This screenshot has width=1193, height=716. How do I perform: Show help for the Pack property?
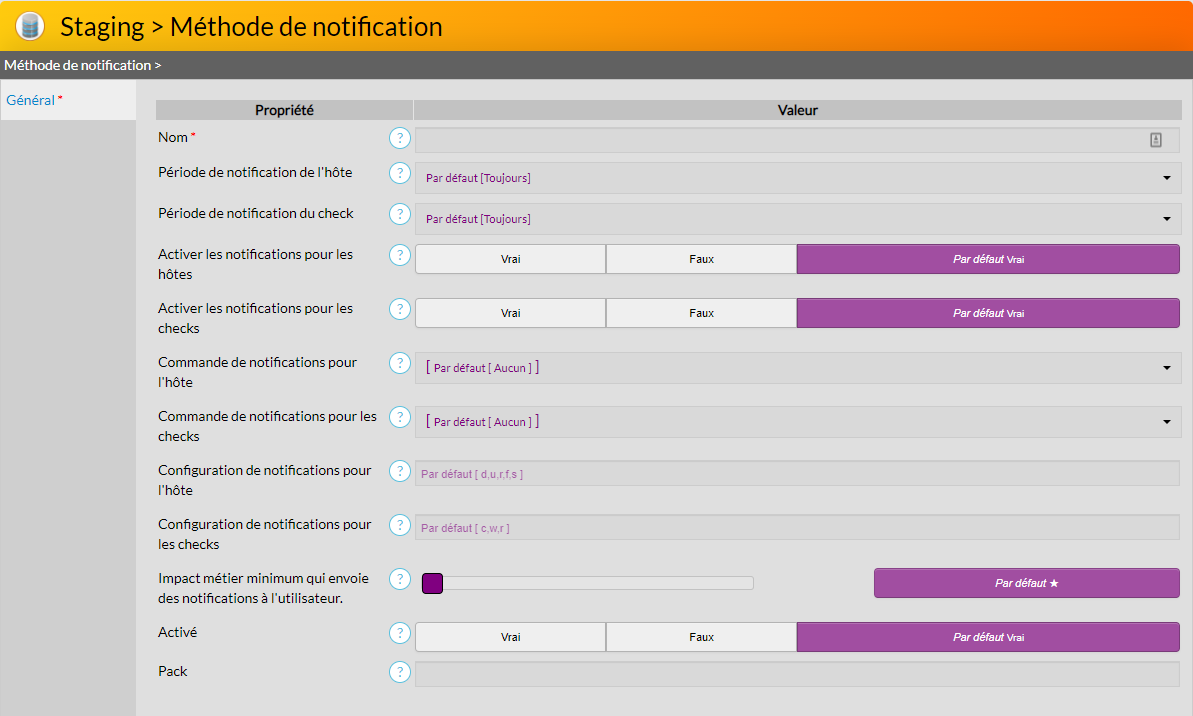pyautogui.click(x=400, y=672)
